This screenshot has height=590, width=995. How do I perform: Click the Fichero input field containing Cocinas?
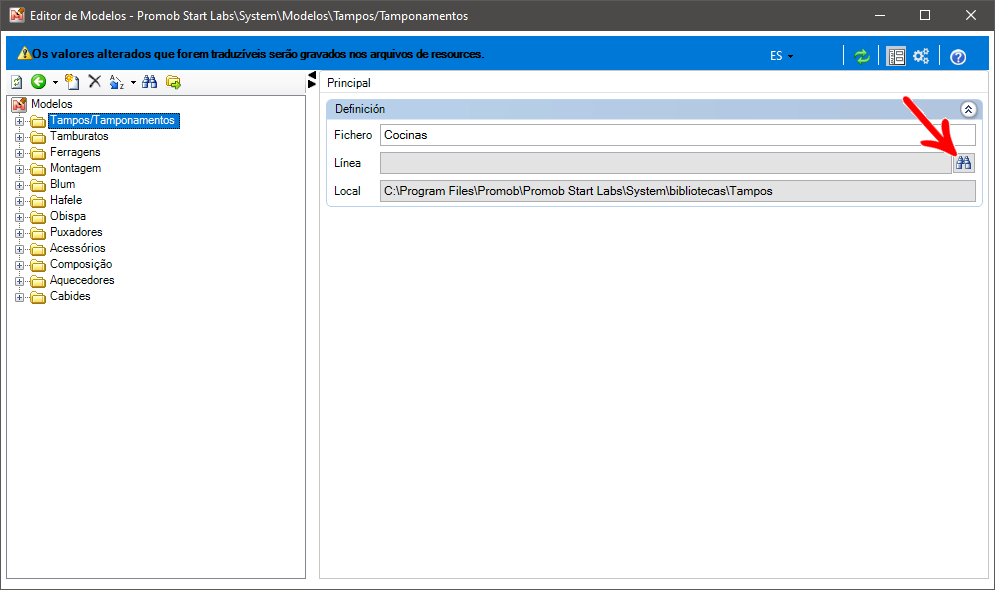tap(677, 135)
